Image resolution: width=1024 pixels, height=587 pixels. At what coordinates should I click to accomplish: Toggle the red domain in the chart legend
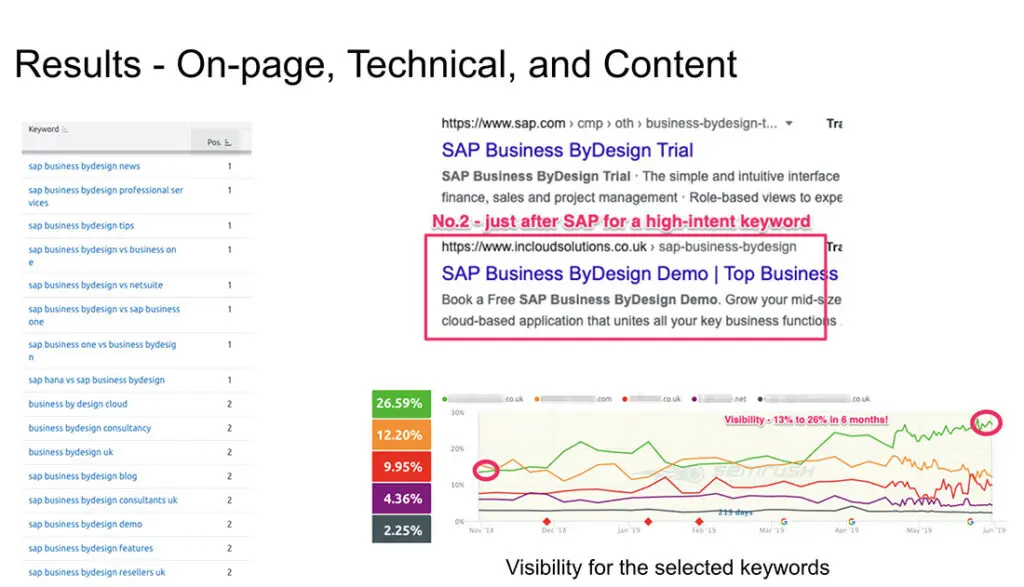click(651, 399)
